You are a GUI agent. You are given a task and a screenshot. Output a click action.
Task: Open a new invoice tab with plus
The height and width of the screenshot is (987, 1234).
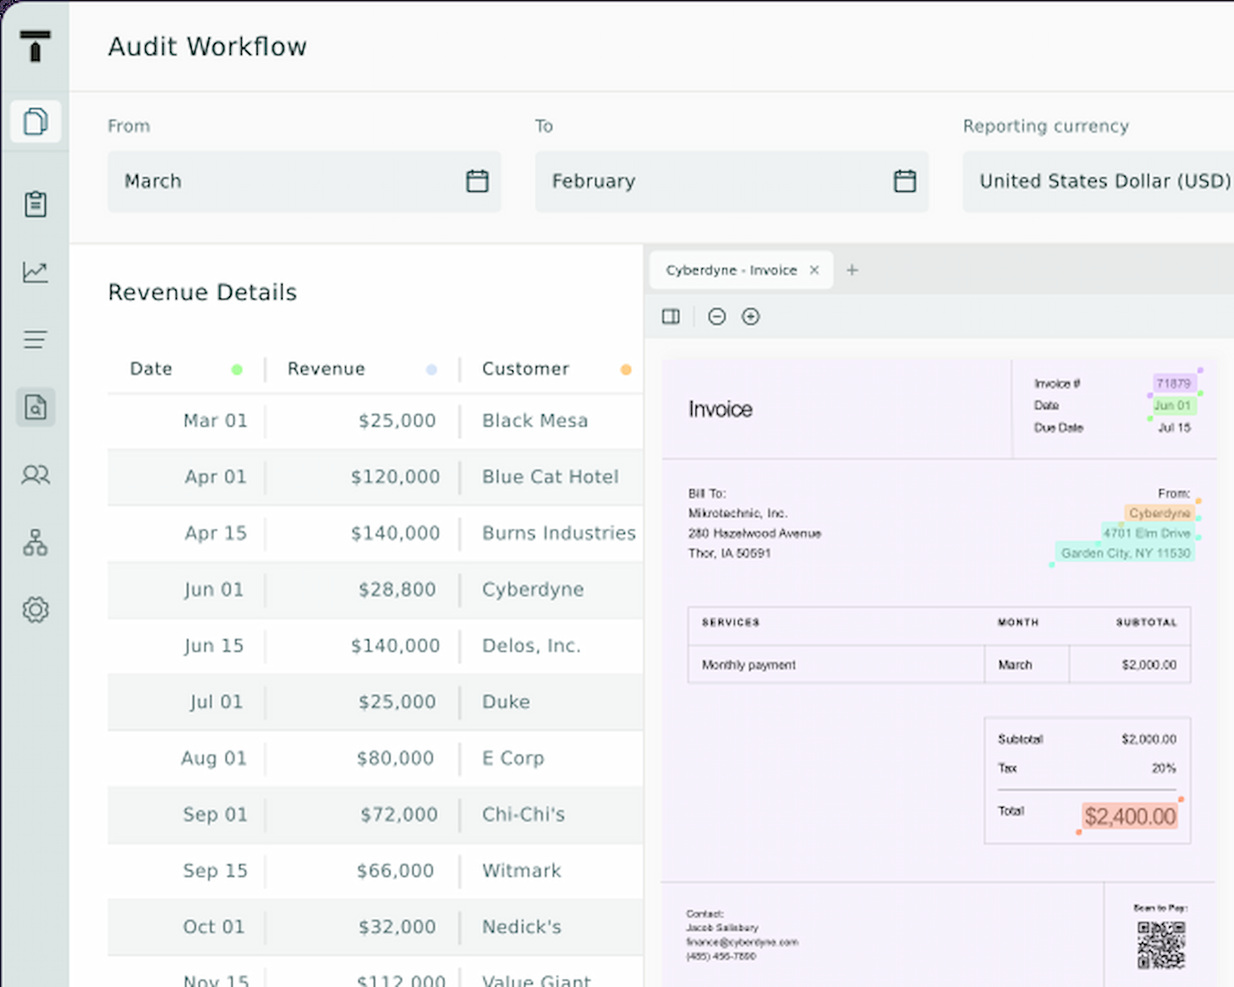coord(852,270)
